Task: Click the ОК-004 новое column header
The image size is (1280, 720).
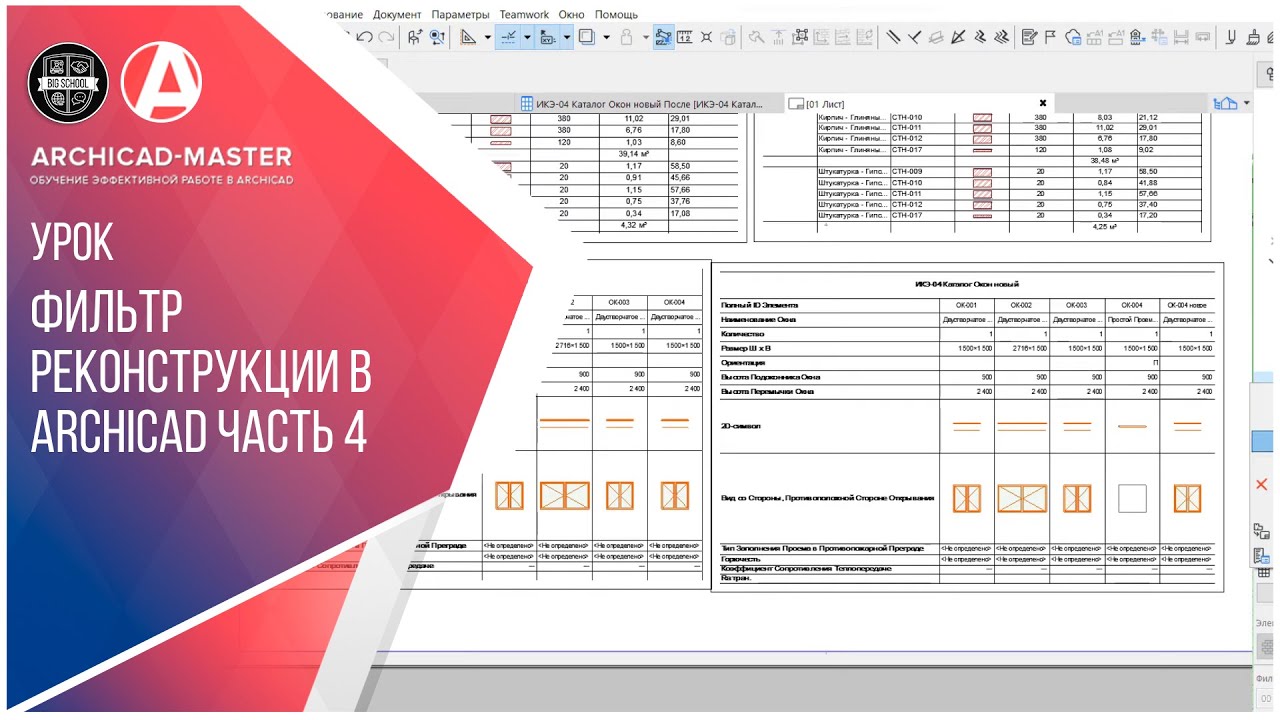Action: coord(1188,304)
